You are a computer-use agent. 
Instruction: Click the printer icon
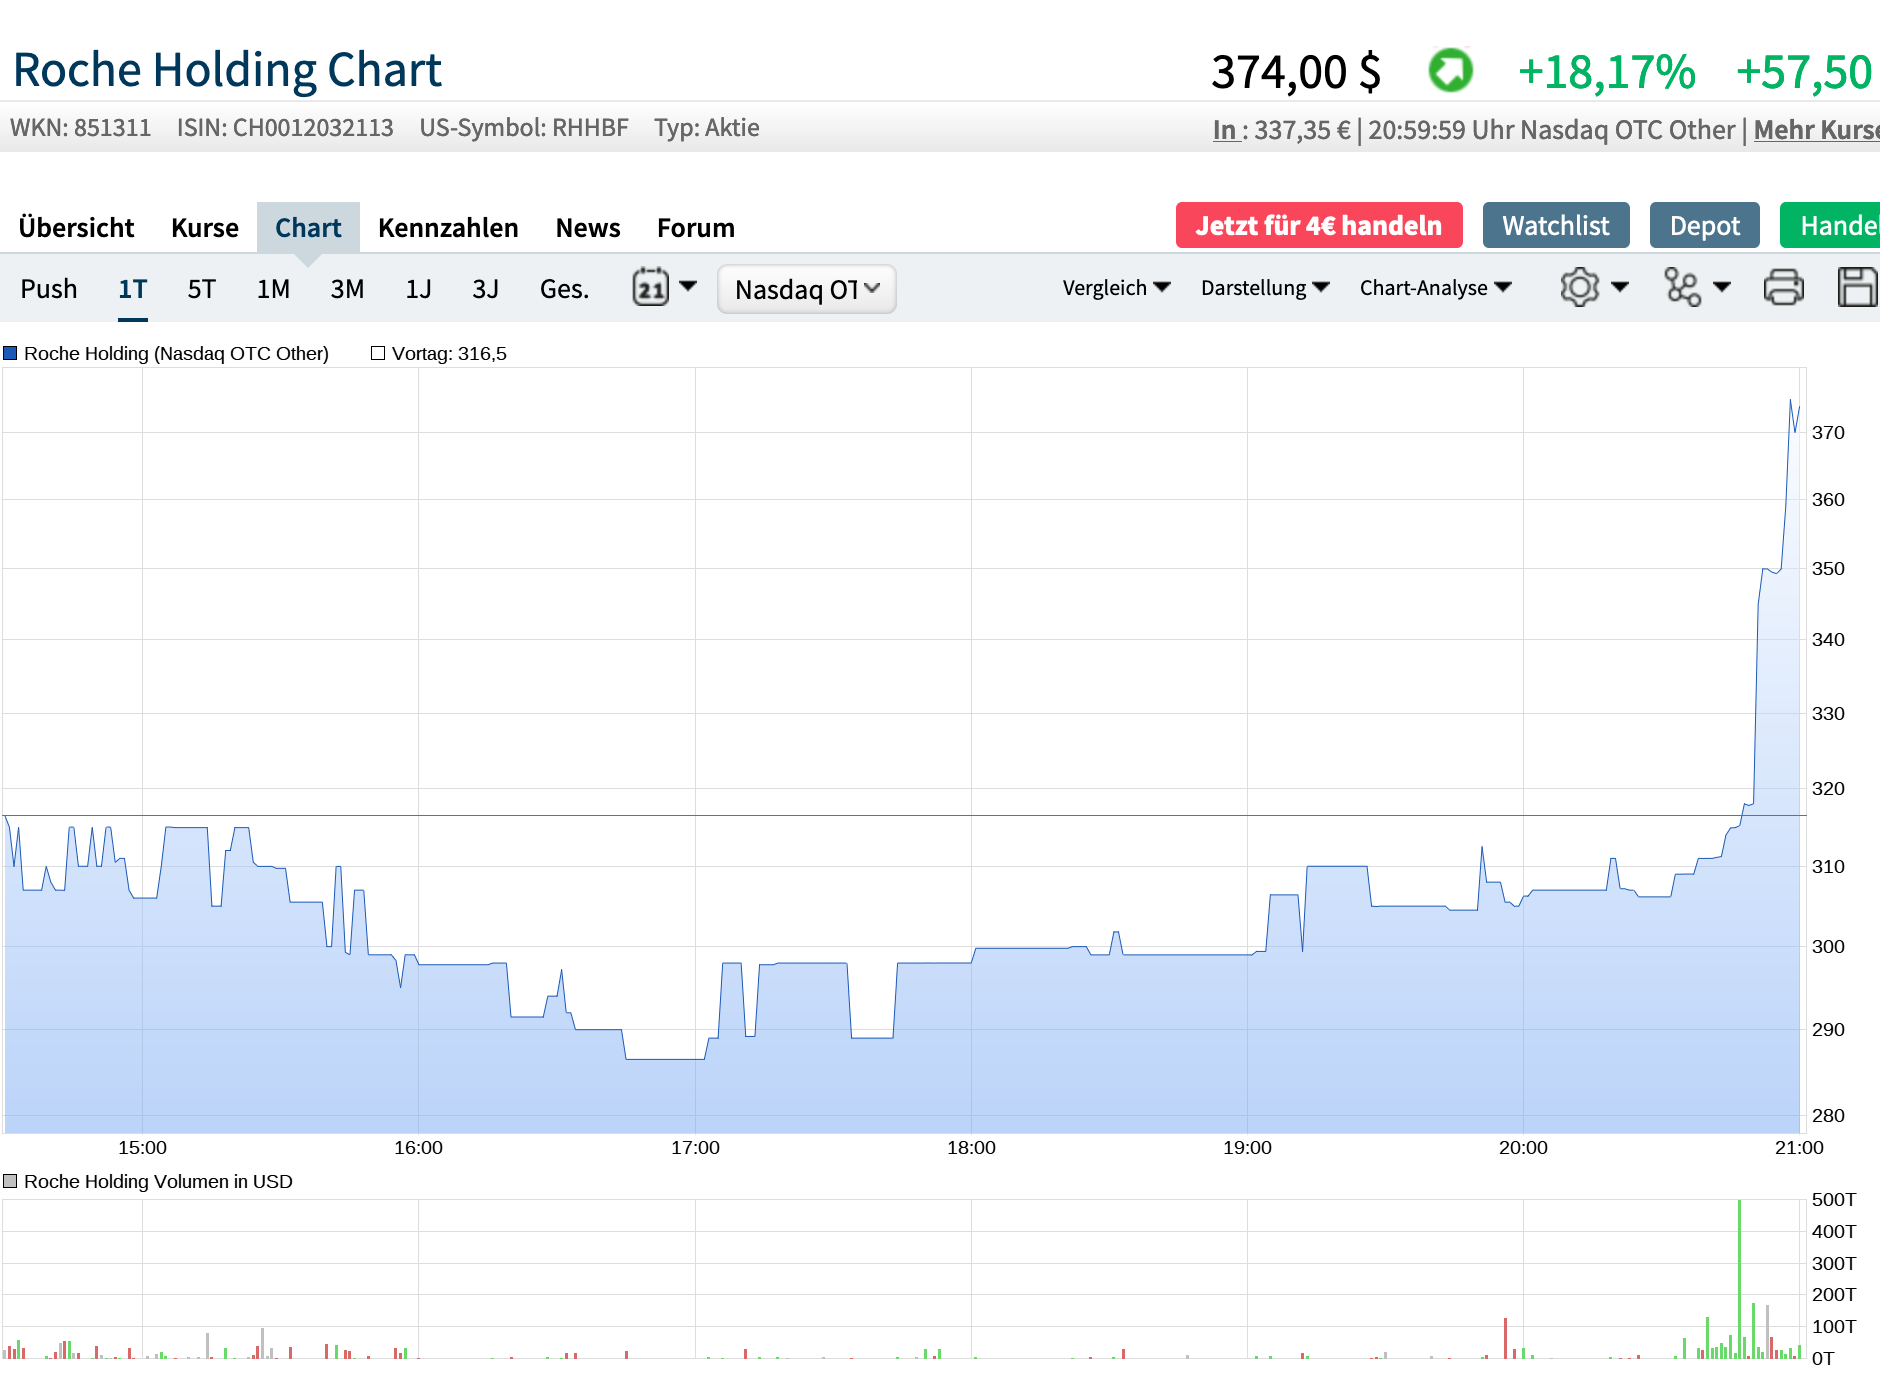click(1783, 288)
